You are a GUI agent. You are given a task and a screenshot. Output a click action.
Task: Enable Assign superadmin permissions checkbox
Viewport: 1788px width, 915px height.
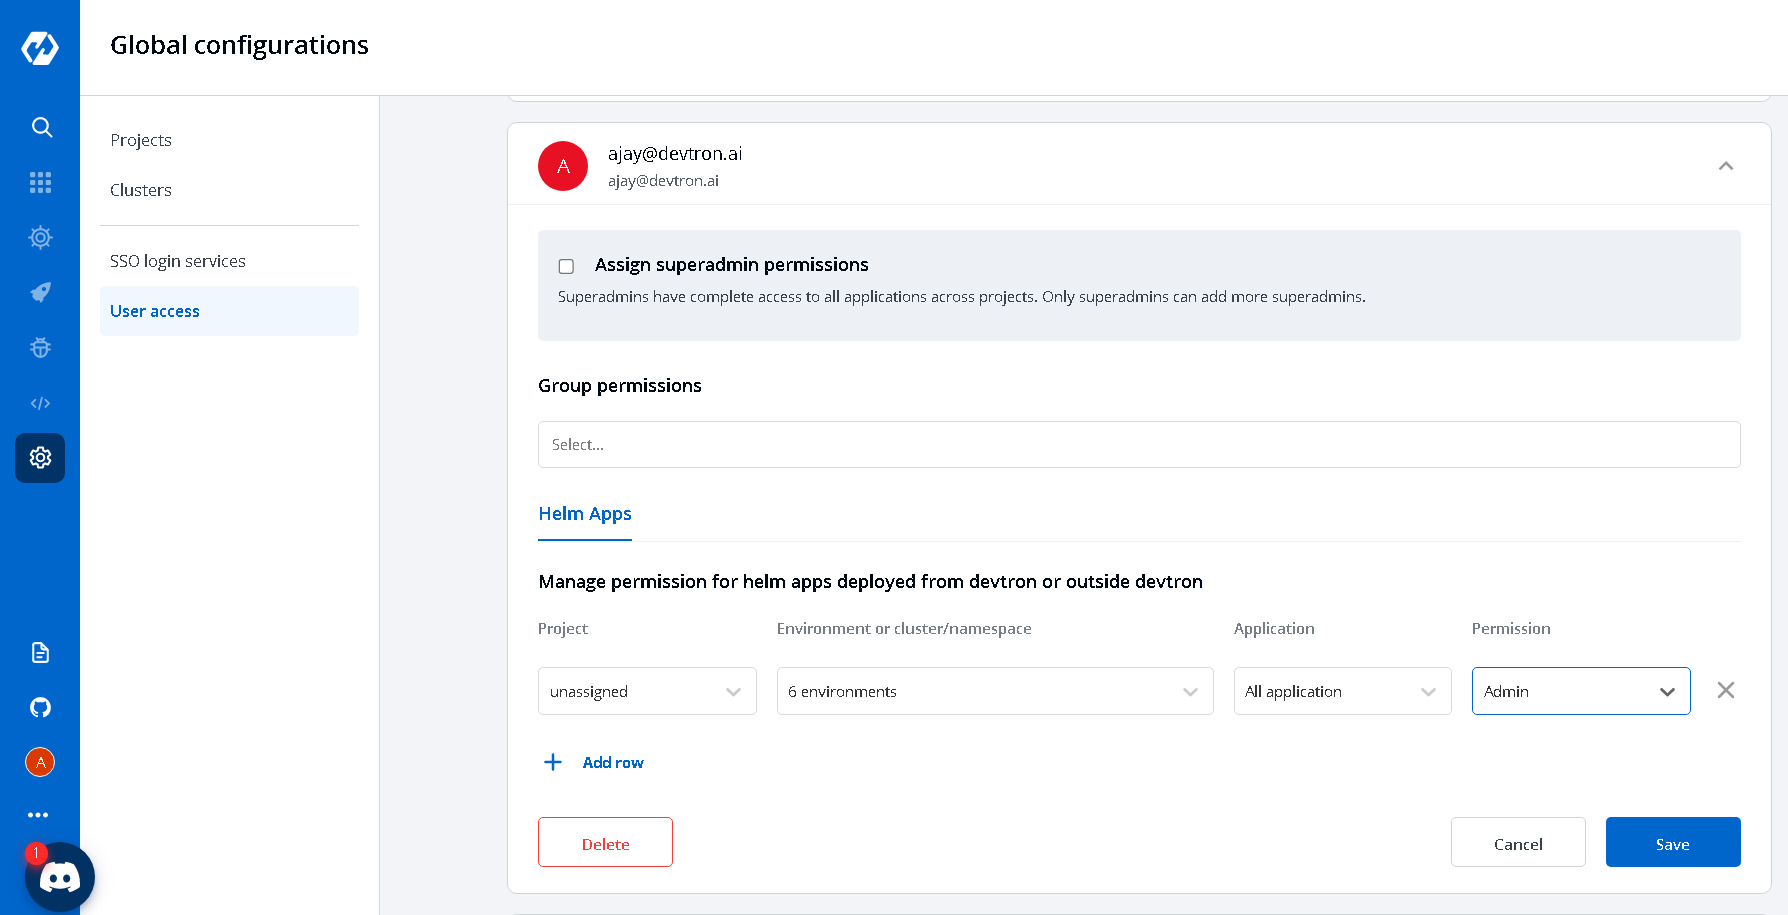566,266
